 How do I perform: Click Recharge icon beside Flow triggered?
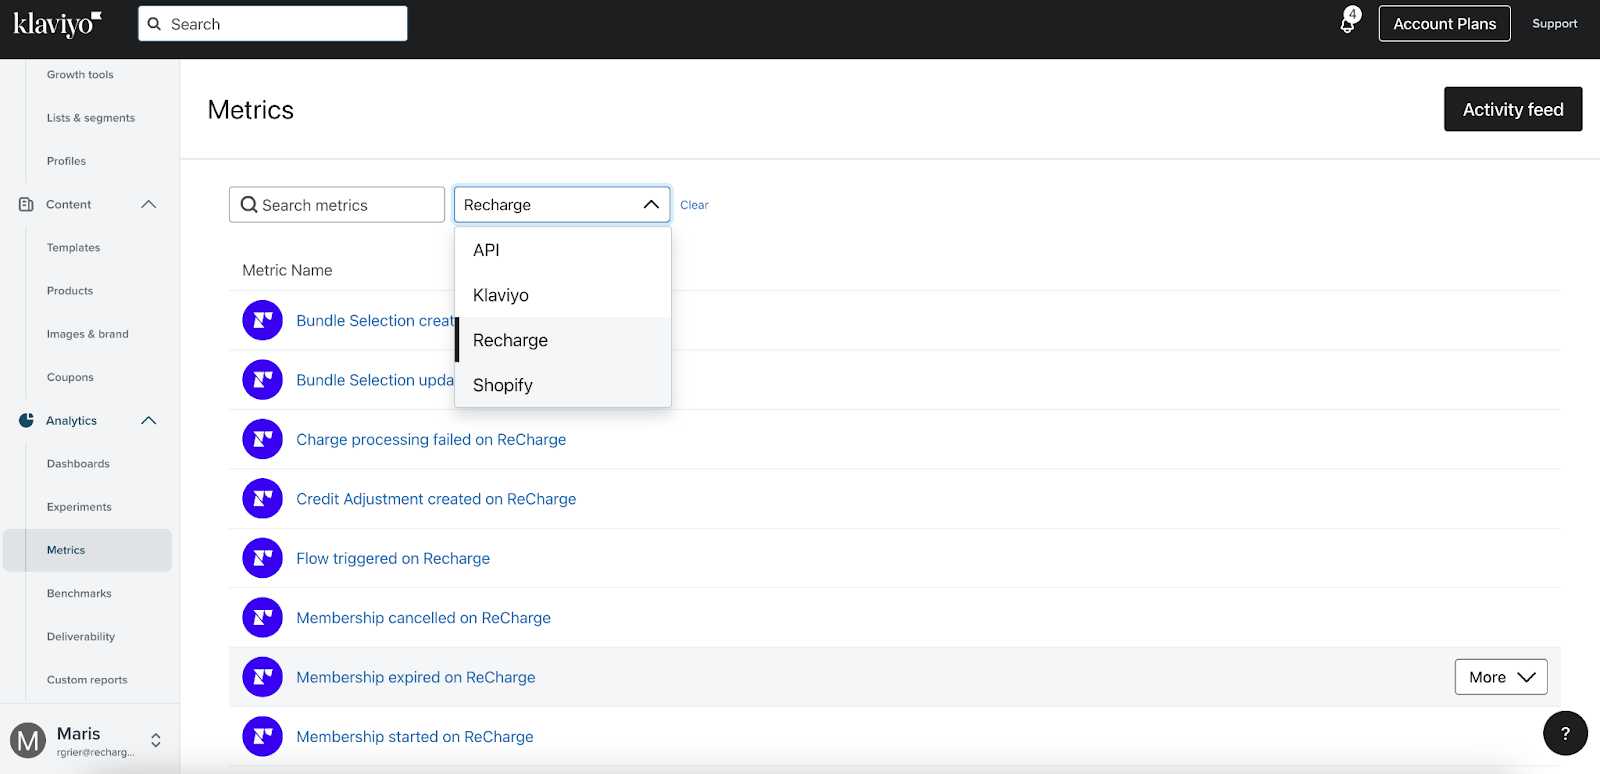(262, 558)
